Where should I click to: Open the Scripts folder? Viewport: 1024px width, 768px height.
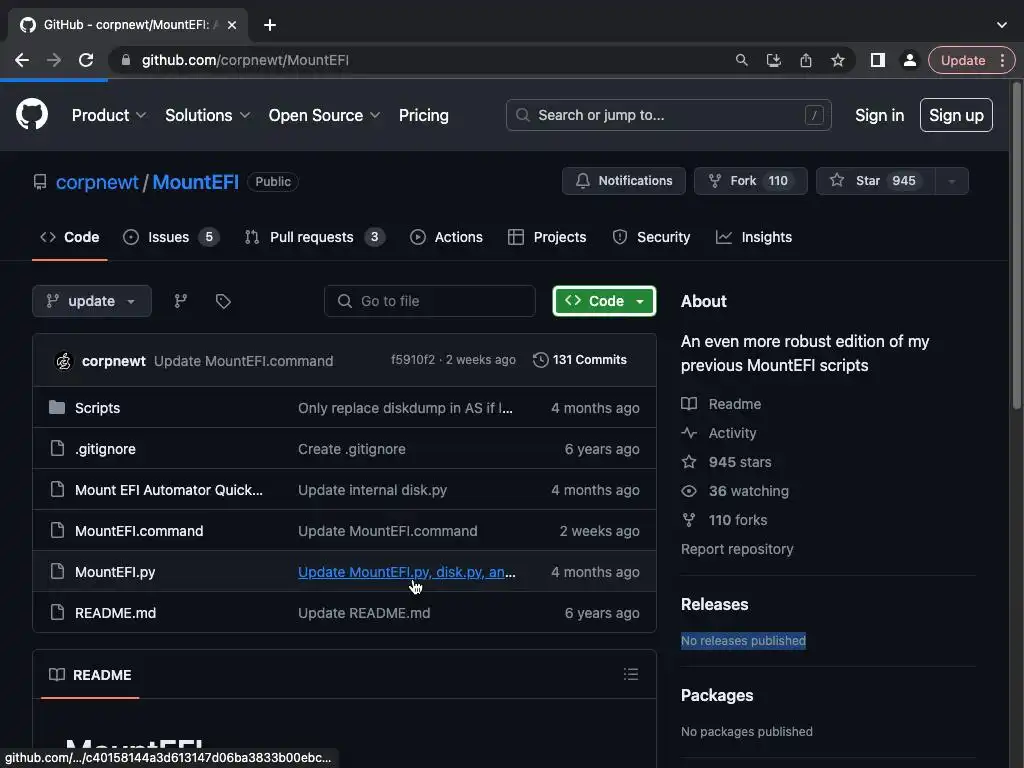(97, 408)
